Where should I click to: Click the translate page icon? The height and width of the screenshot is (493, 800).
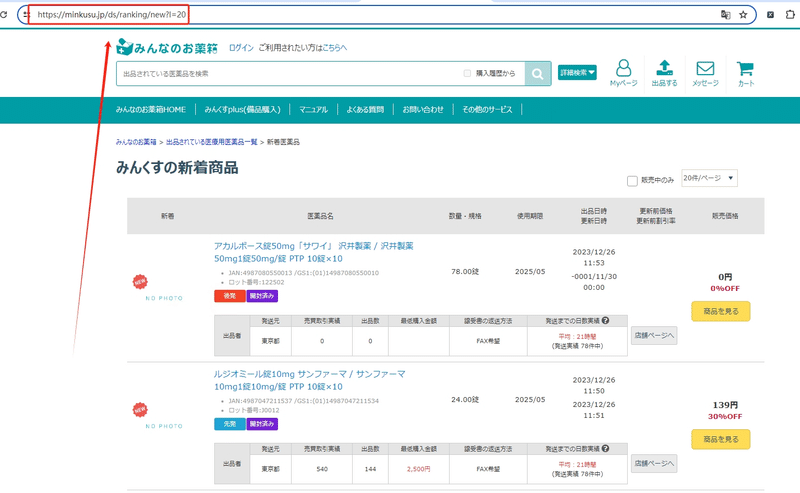tap(726, 15)
